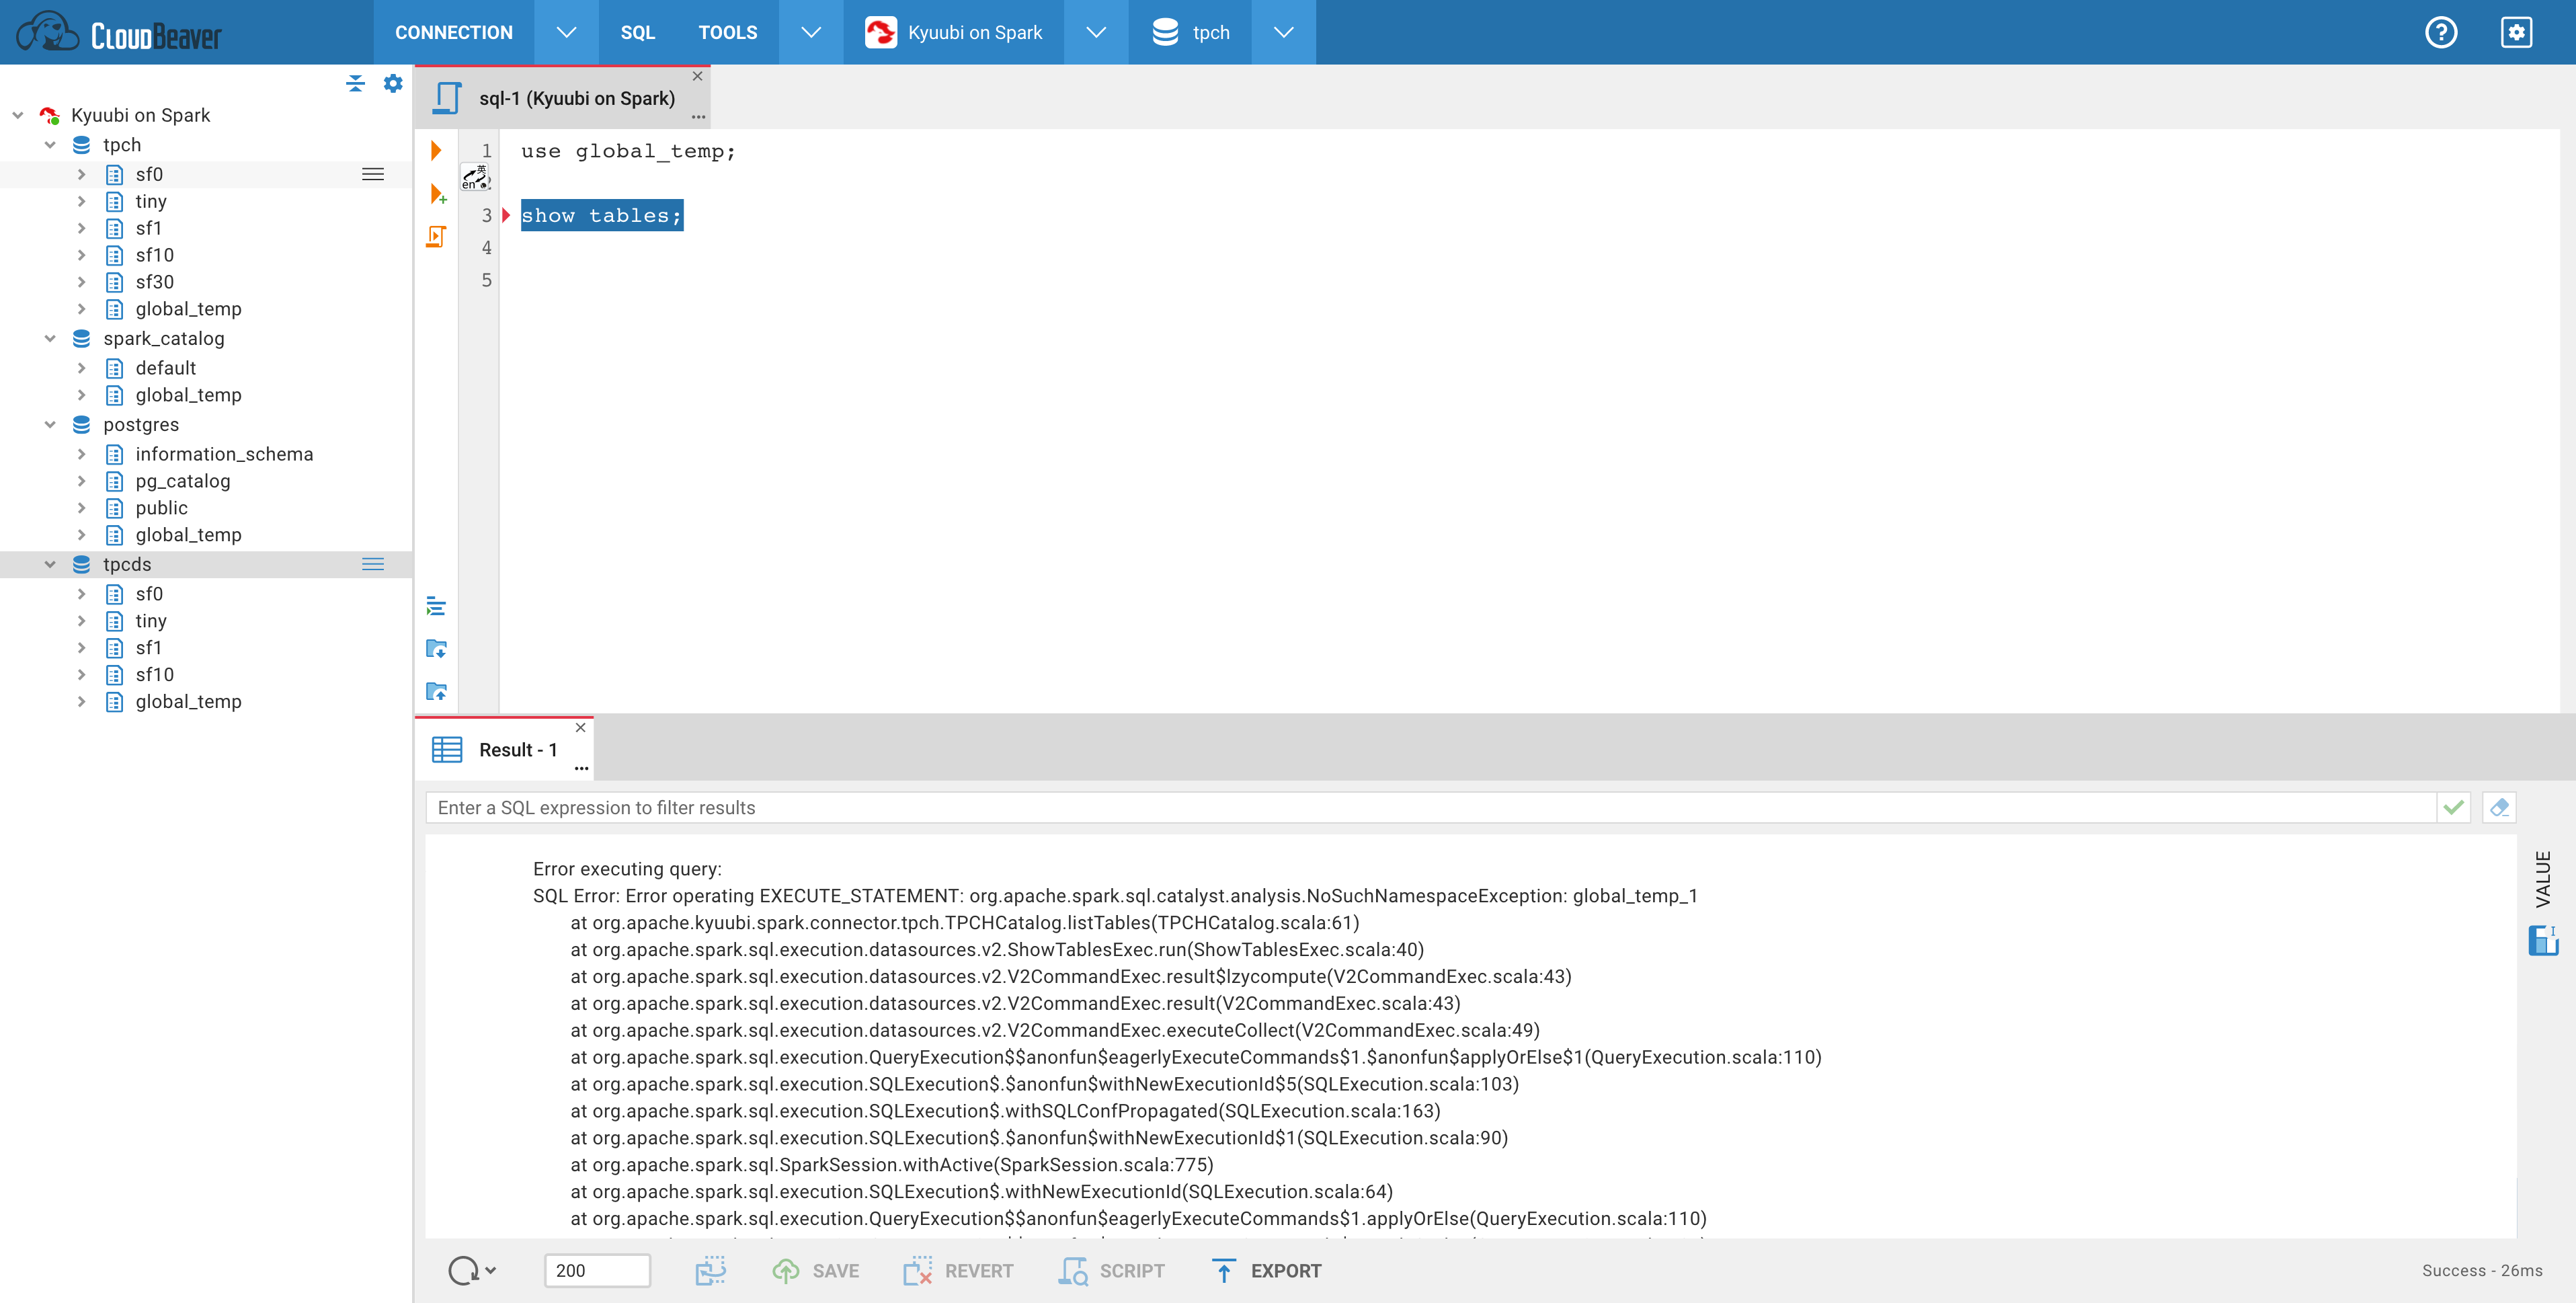Open the auto-refresh dropdown arrow
This screenshot has width=2576, height=1303.
tap(491, 1271)
